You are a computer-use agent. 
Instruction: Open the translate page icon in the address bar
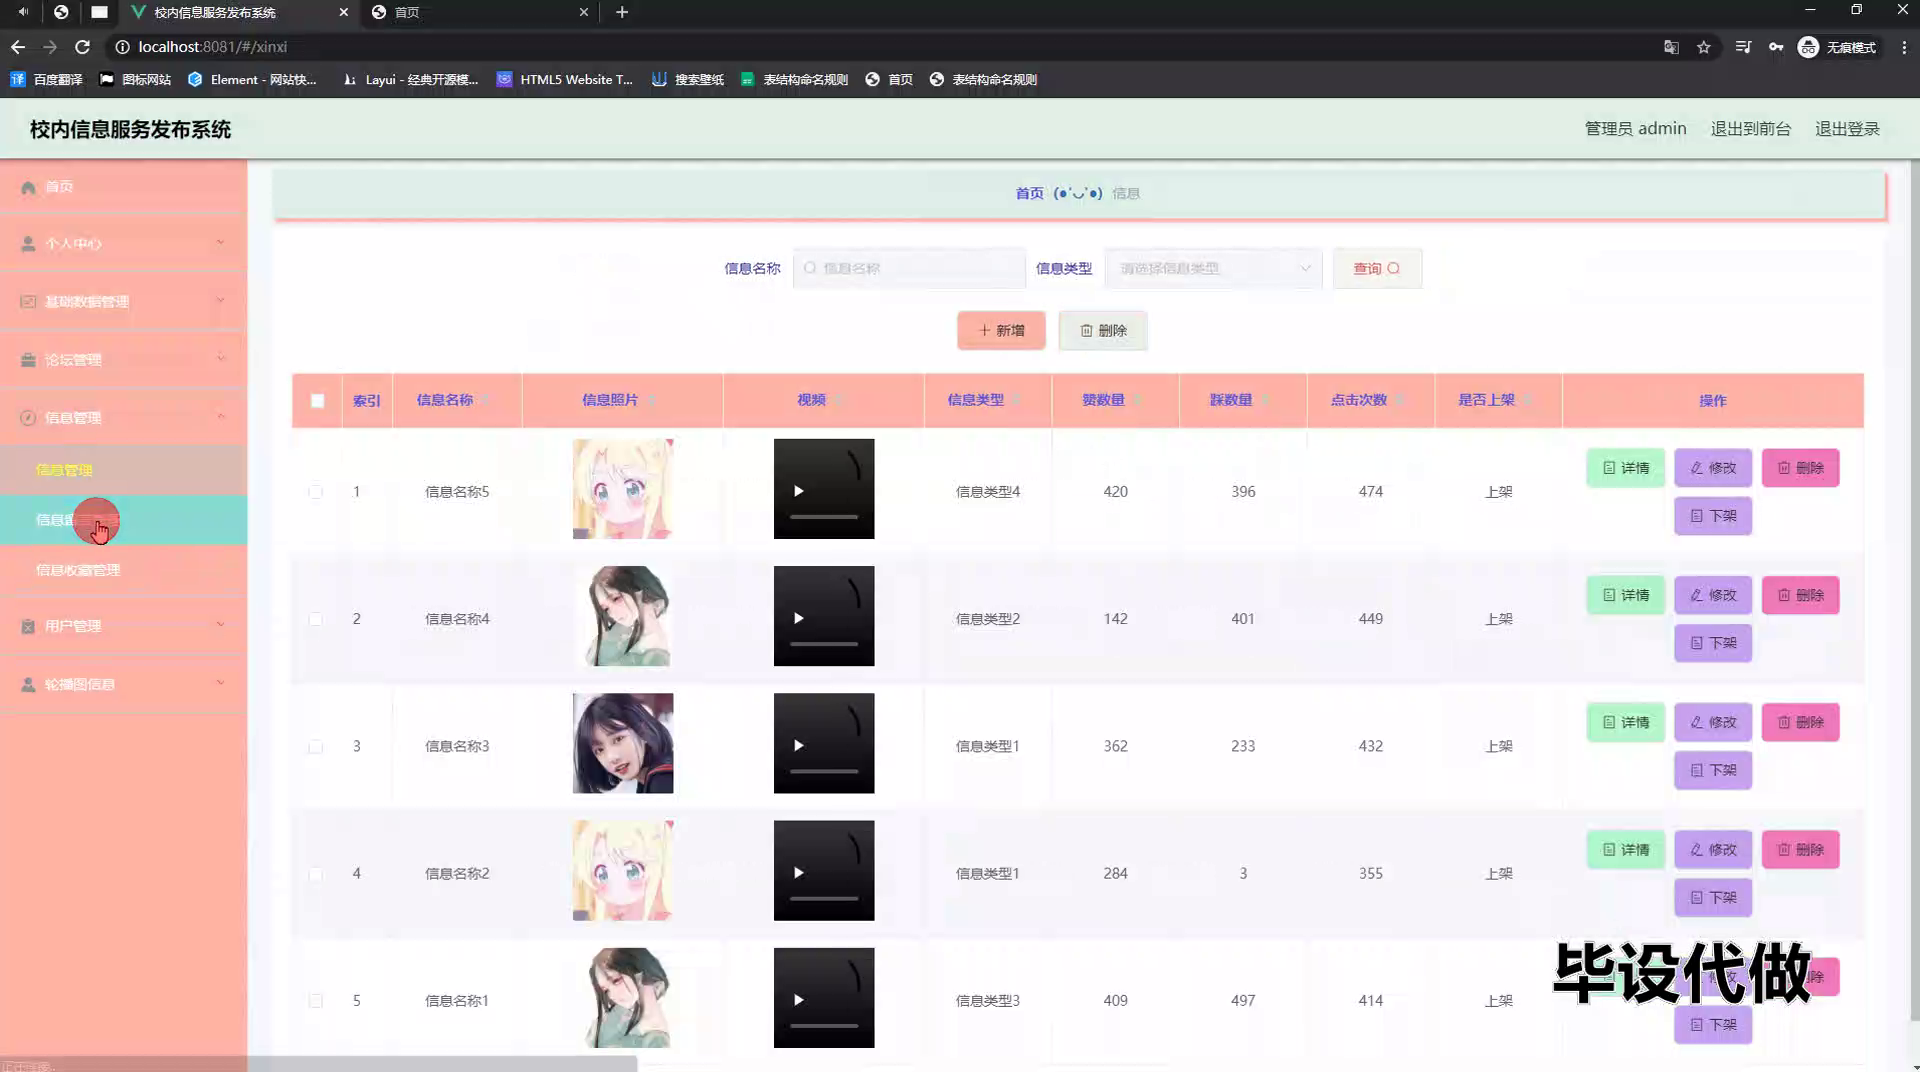(1671, 47)
